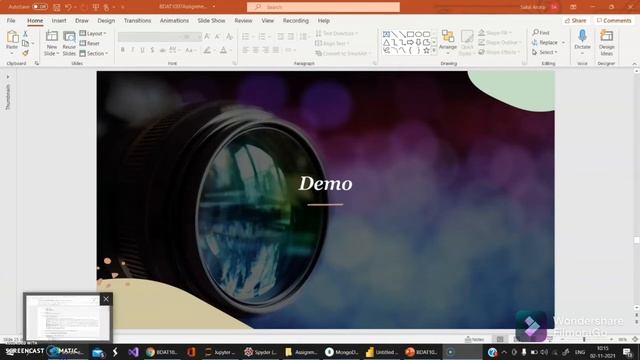This screenshot has width=640, height=360.
Task: Click the Reset slide button
Action: (x=90, y=43)
